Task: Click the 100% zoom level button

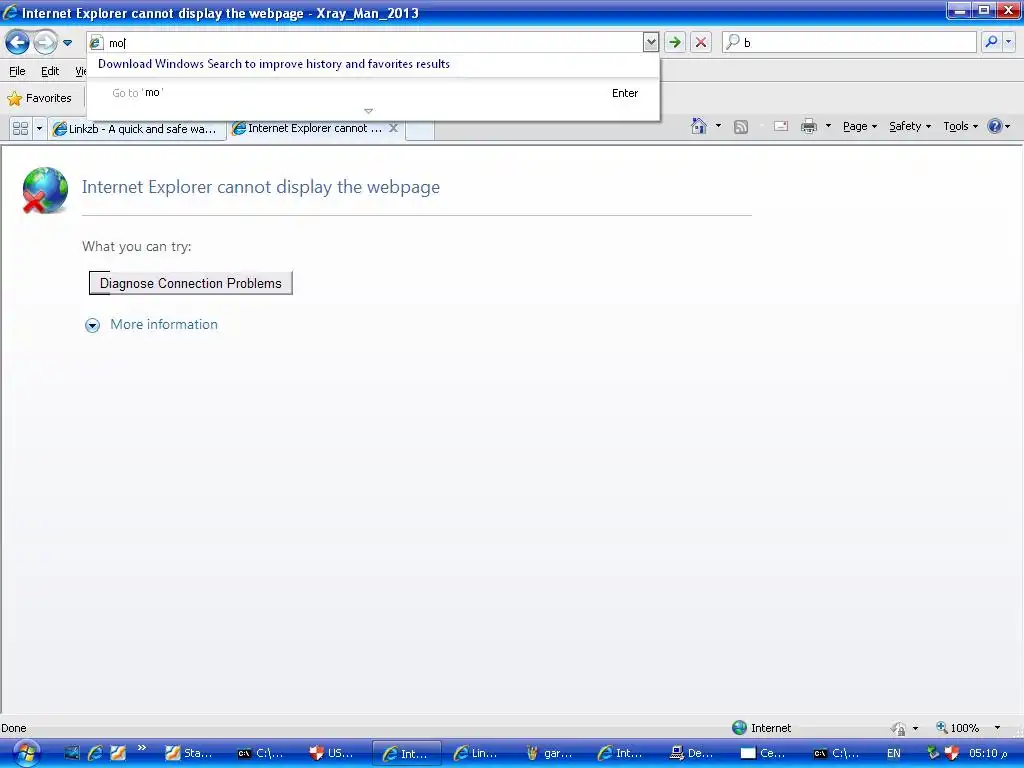Action: click(x=957, y=728)
